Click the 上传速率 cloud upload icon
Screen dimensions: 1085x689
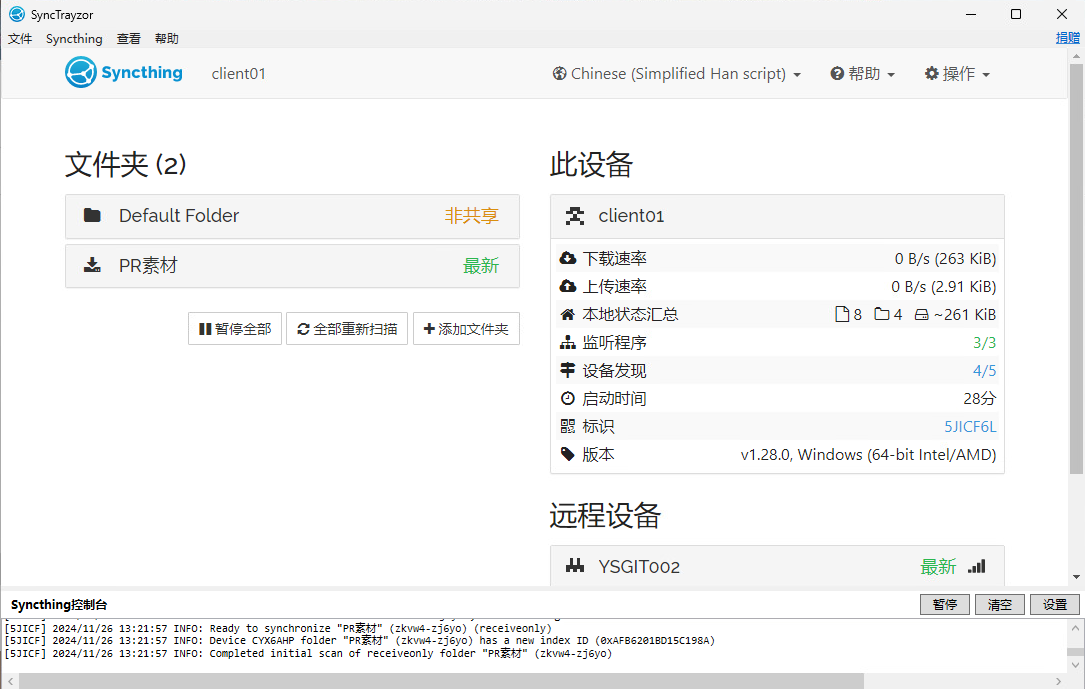pos(567,286)
